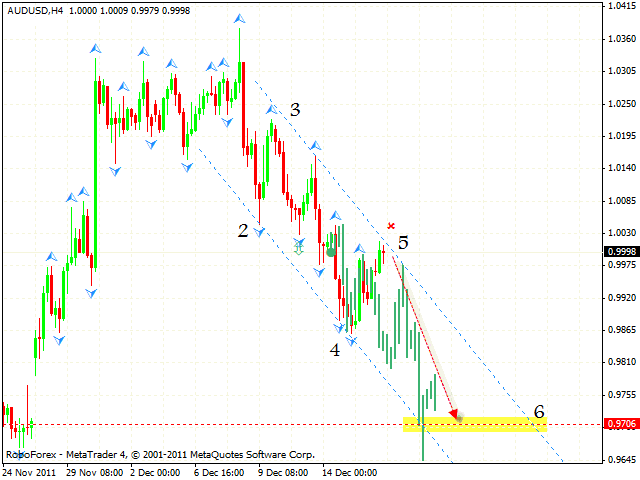Click the red X marker near wave 5
Screen dimensions: 640x480
pyautogui.click(x=391, y=226)
